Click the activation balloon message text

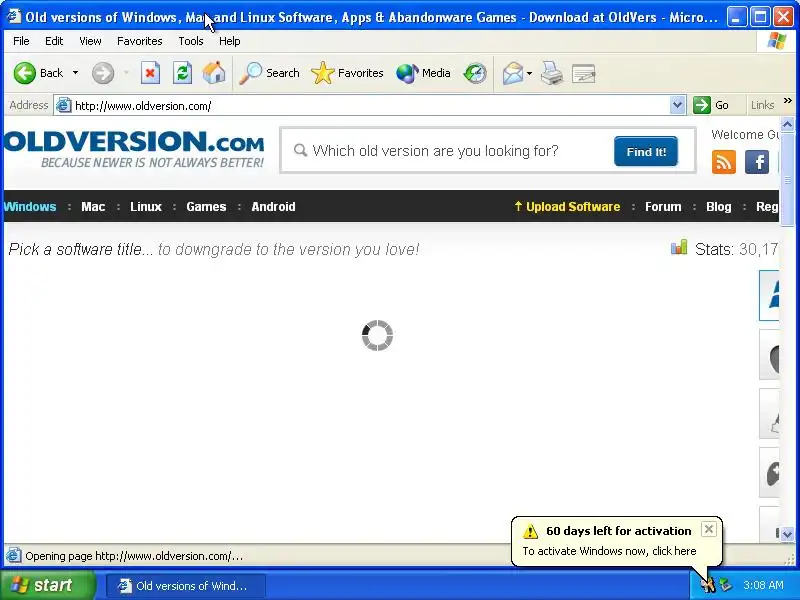(609, 551)
